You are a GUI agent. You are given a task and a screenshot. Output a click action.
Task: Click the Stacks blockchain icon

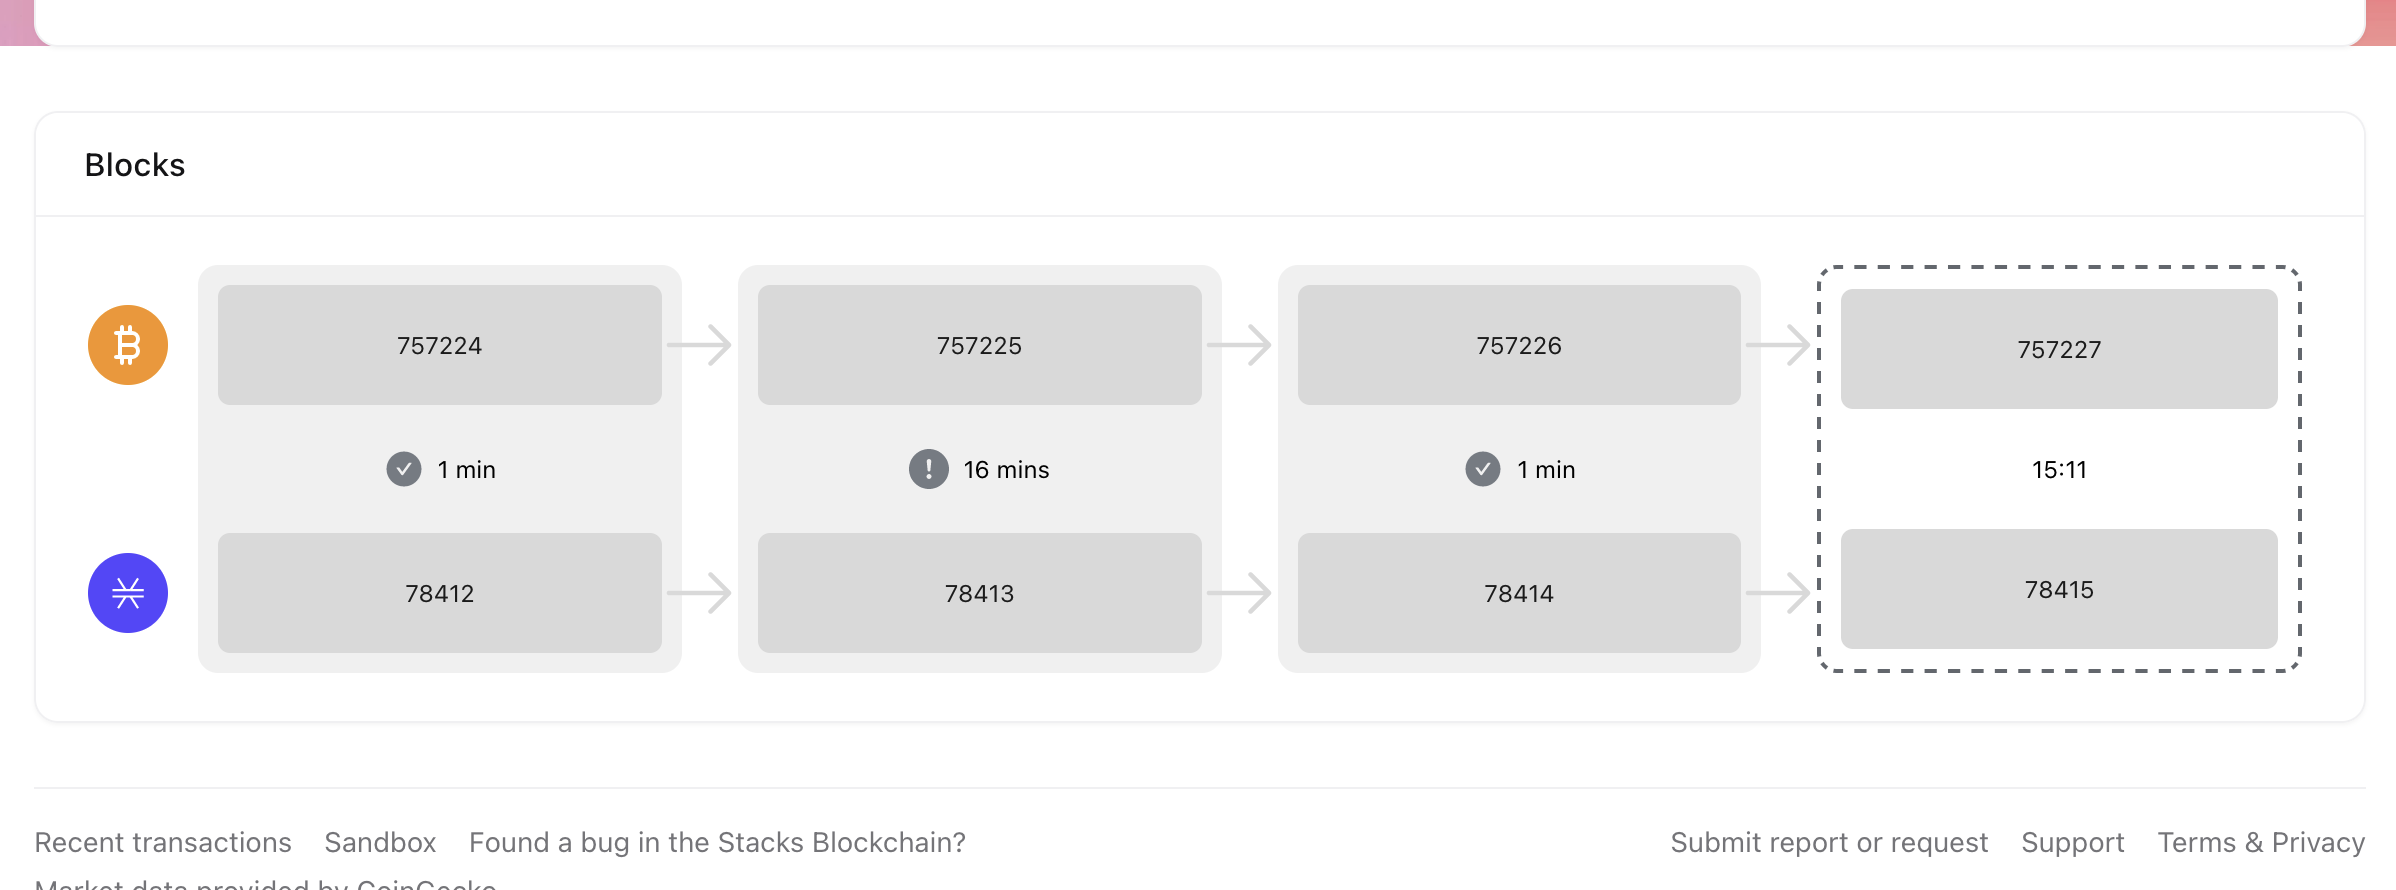(x=127, y=592)
